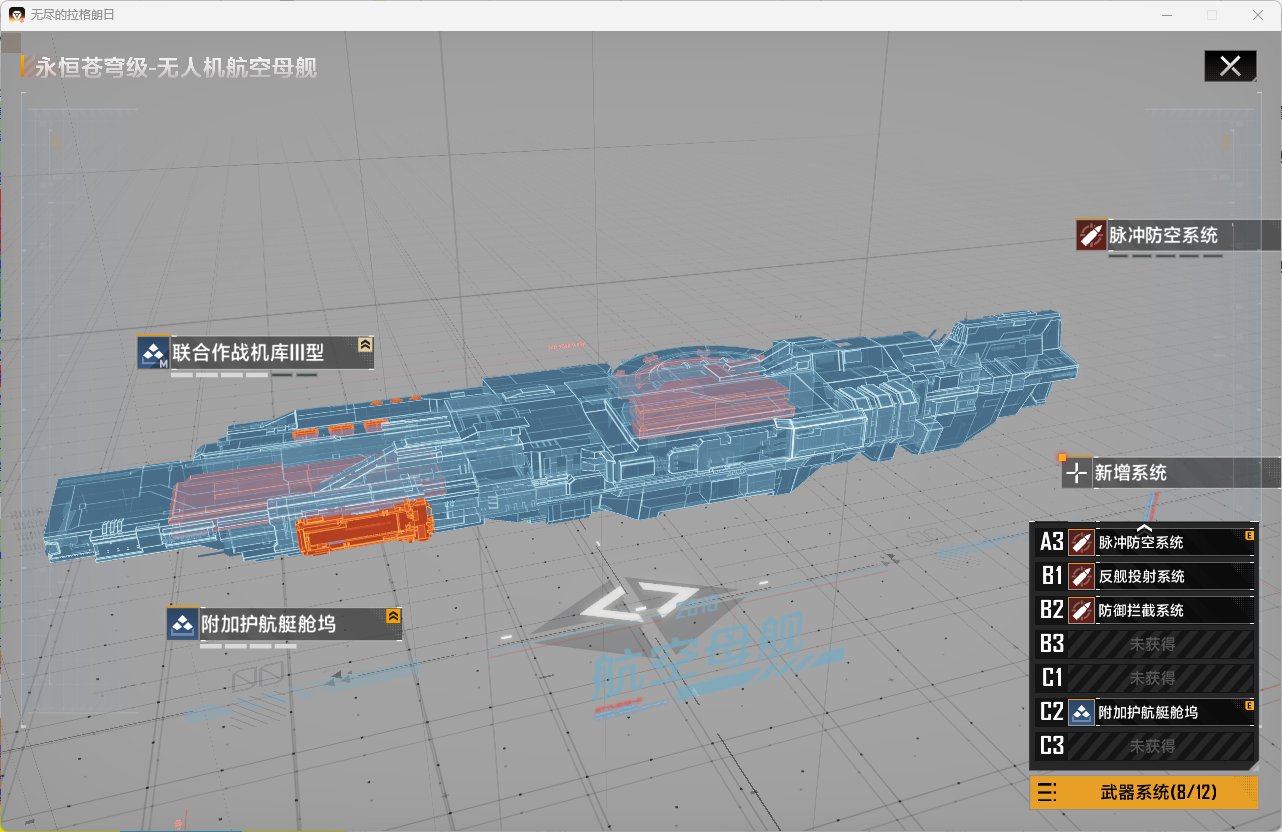Click the B2 防御拦截系统 weapon icon
The height and width of the screenshot is (832, 1282).
click(x=1081, y=610)
